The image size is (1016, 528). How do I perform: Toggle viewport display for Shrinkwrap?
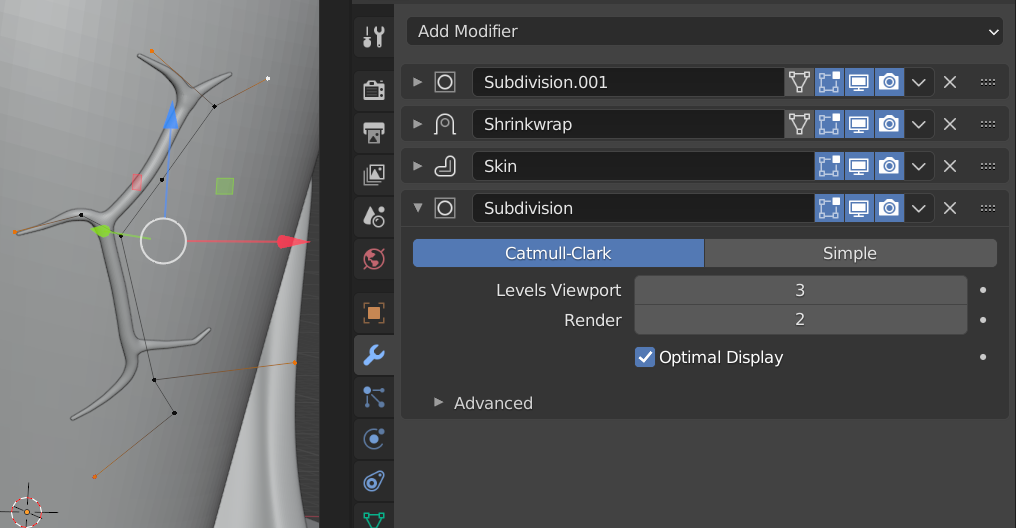point(859,124)
